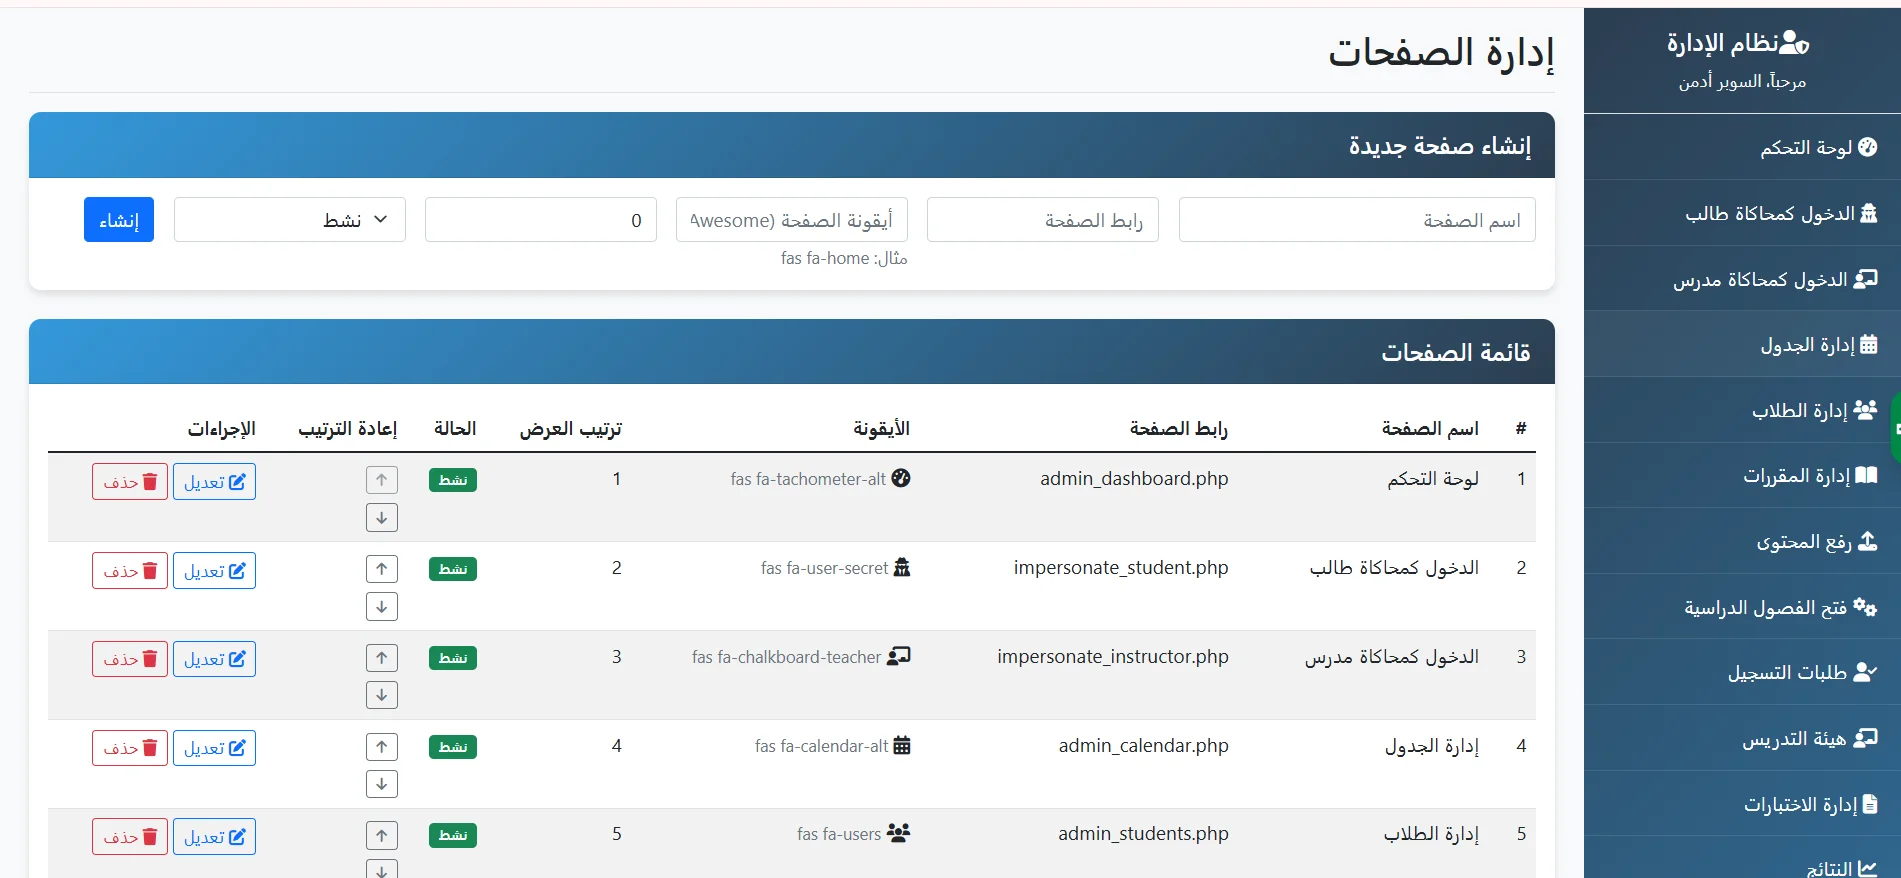Click the text fas fa-chalkboard-teacher
The width and height of the screenshot is (1901, 878).
tap(786, 657)
